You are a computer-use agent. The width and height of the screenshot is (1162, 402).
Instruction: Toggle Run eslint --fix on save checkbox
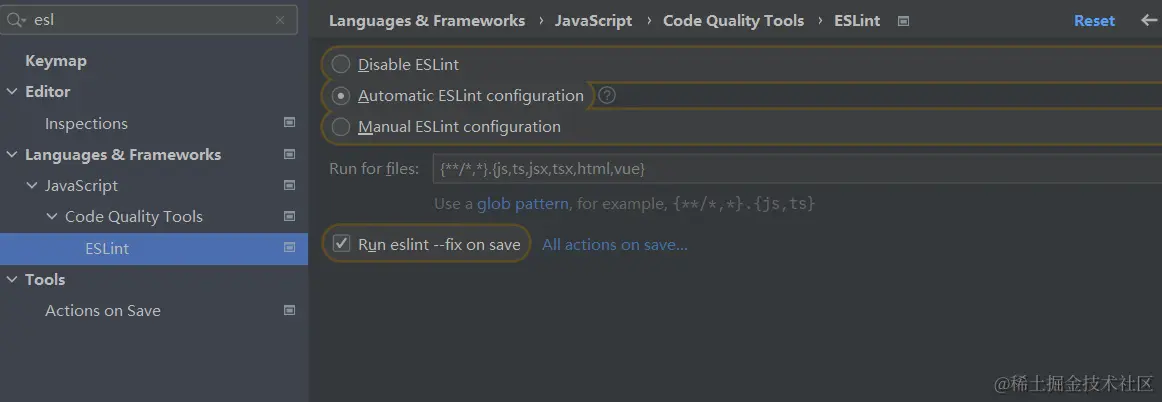341,244
